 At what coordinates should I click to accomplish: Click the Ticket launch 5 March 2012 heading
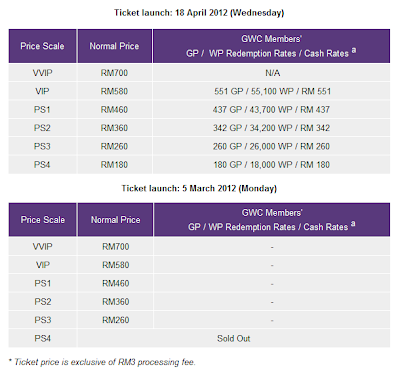point(199,188)
